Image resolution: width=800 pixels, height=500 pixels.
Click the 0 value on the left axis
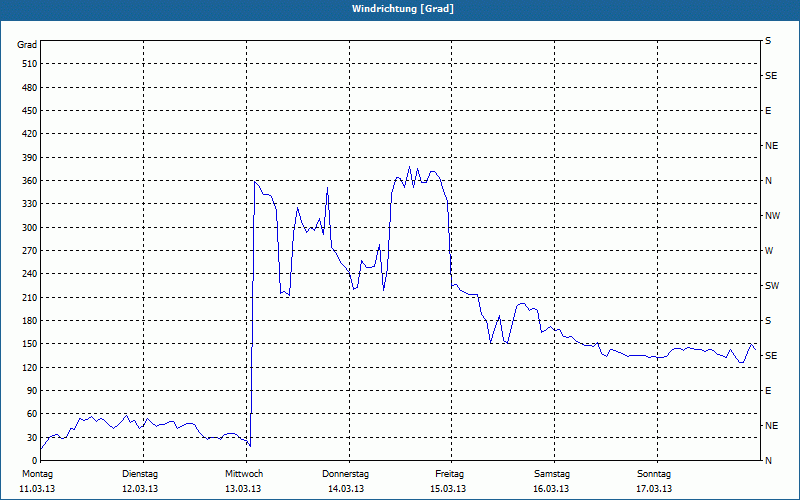point(35,461)
